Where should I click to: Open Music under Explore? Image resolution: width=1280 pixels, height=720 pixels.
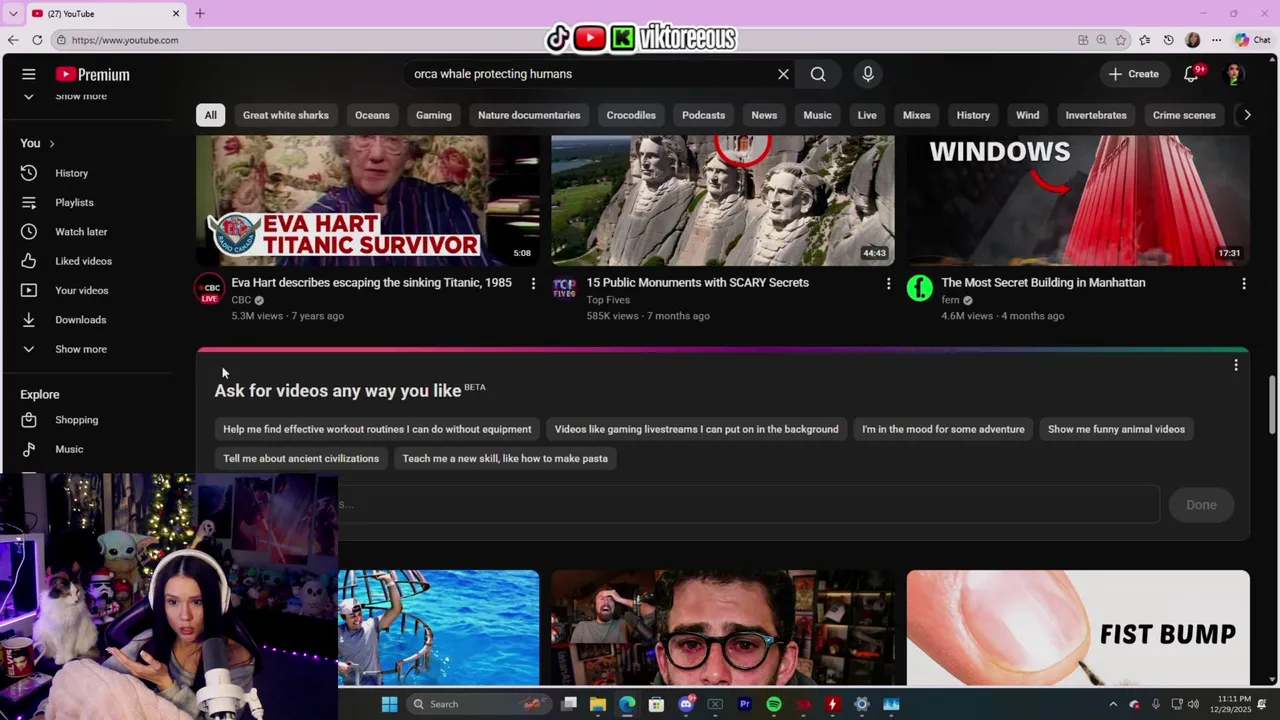coord(69,449)
